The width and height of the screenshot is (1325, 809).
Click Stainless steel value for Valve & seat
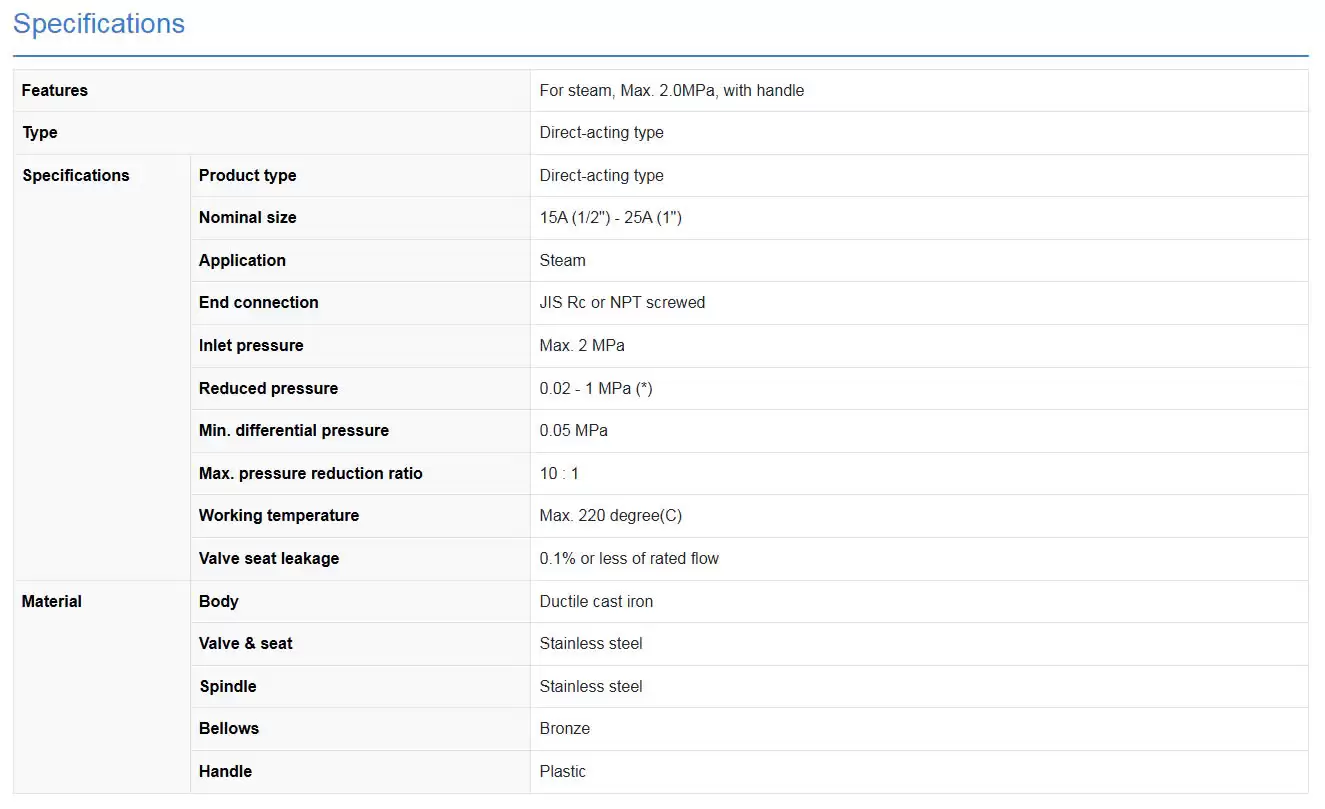591,643
